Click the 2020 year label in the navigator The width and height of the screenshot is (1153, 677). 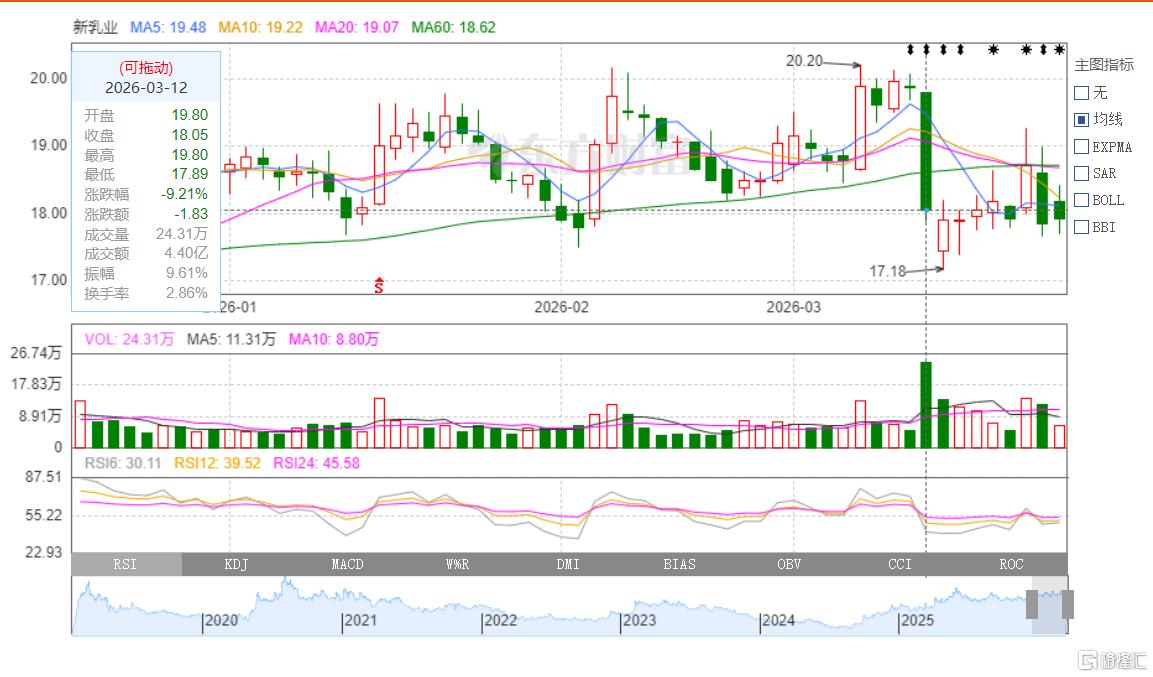[221, 620]
